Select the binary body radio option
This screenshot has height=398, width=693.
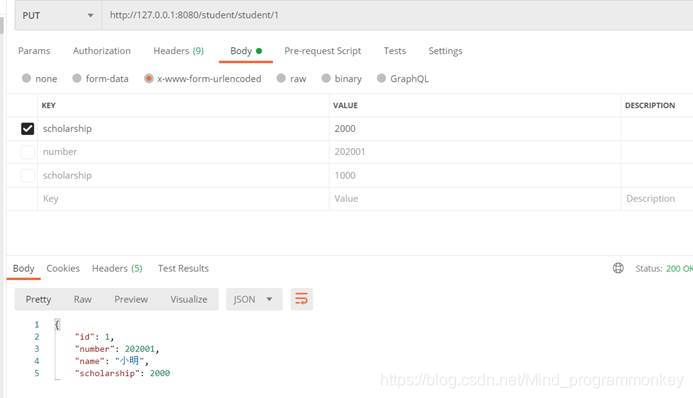326,78
